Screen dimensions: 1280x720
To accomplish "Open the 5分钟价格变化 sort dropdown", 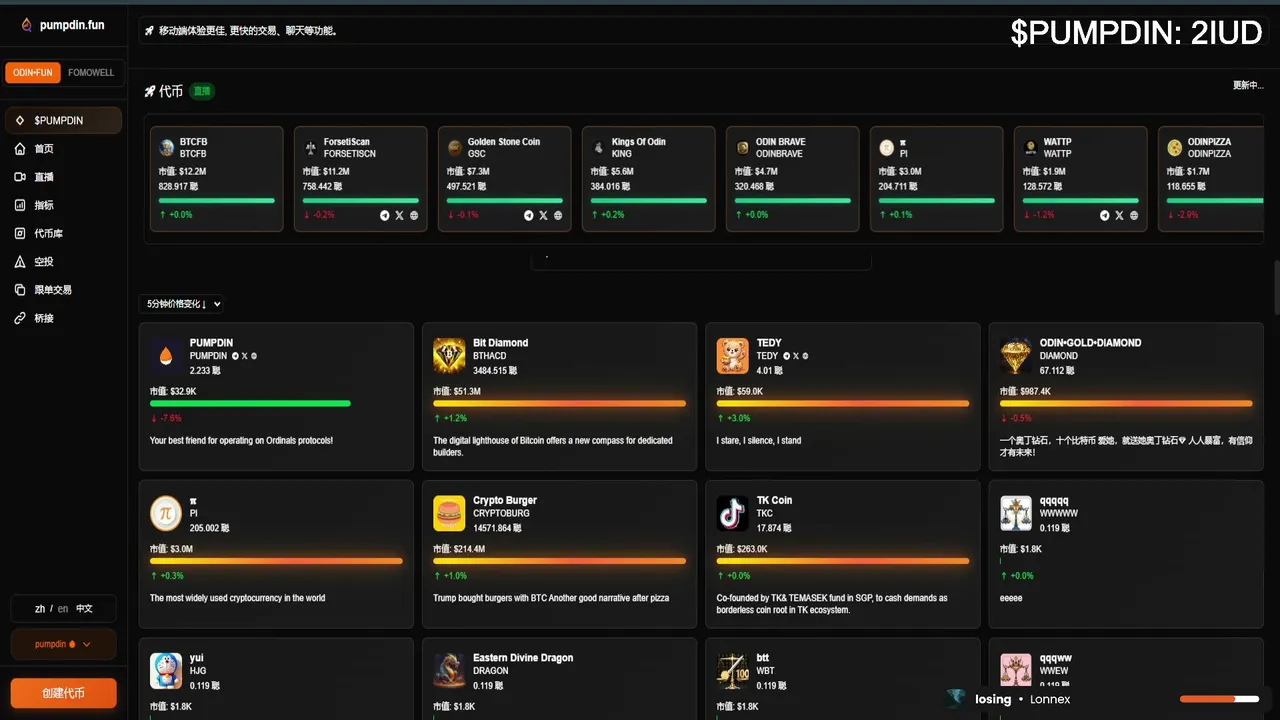I will pyautogui.click(x=182, y=304).
